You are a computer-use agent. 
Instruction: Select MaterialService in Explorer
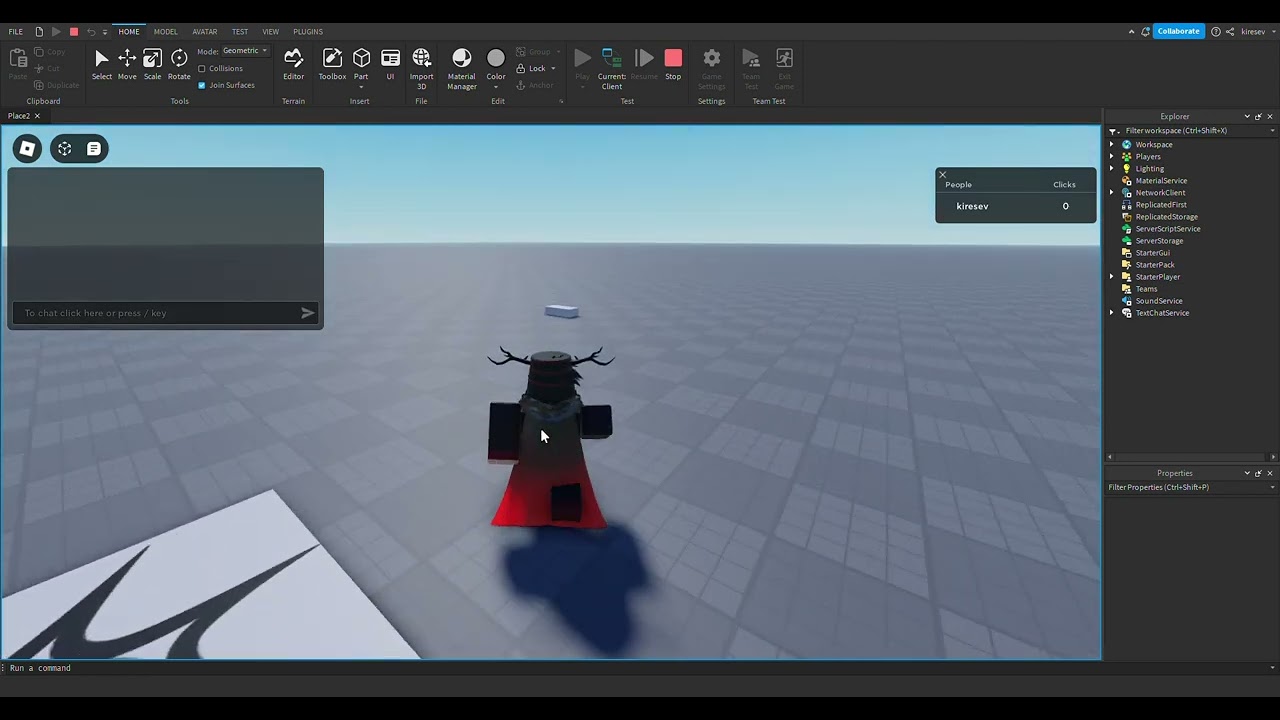(1161, 181)
